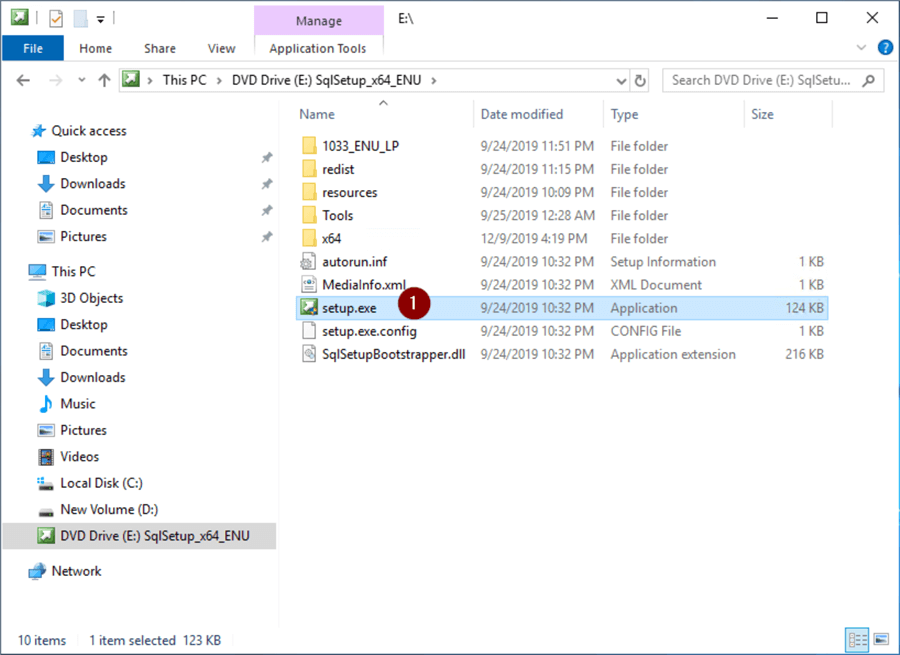Viewport: 900px width, 655px height.
Task: Select the setup.exe application icon
Action: pyautogui.click(x=309, y=308)
